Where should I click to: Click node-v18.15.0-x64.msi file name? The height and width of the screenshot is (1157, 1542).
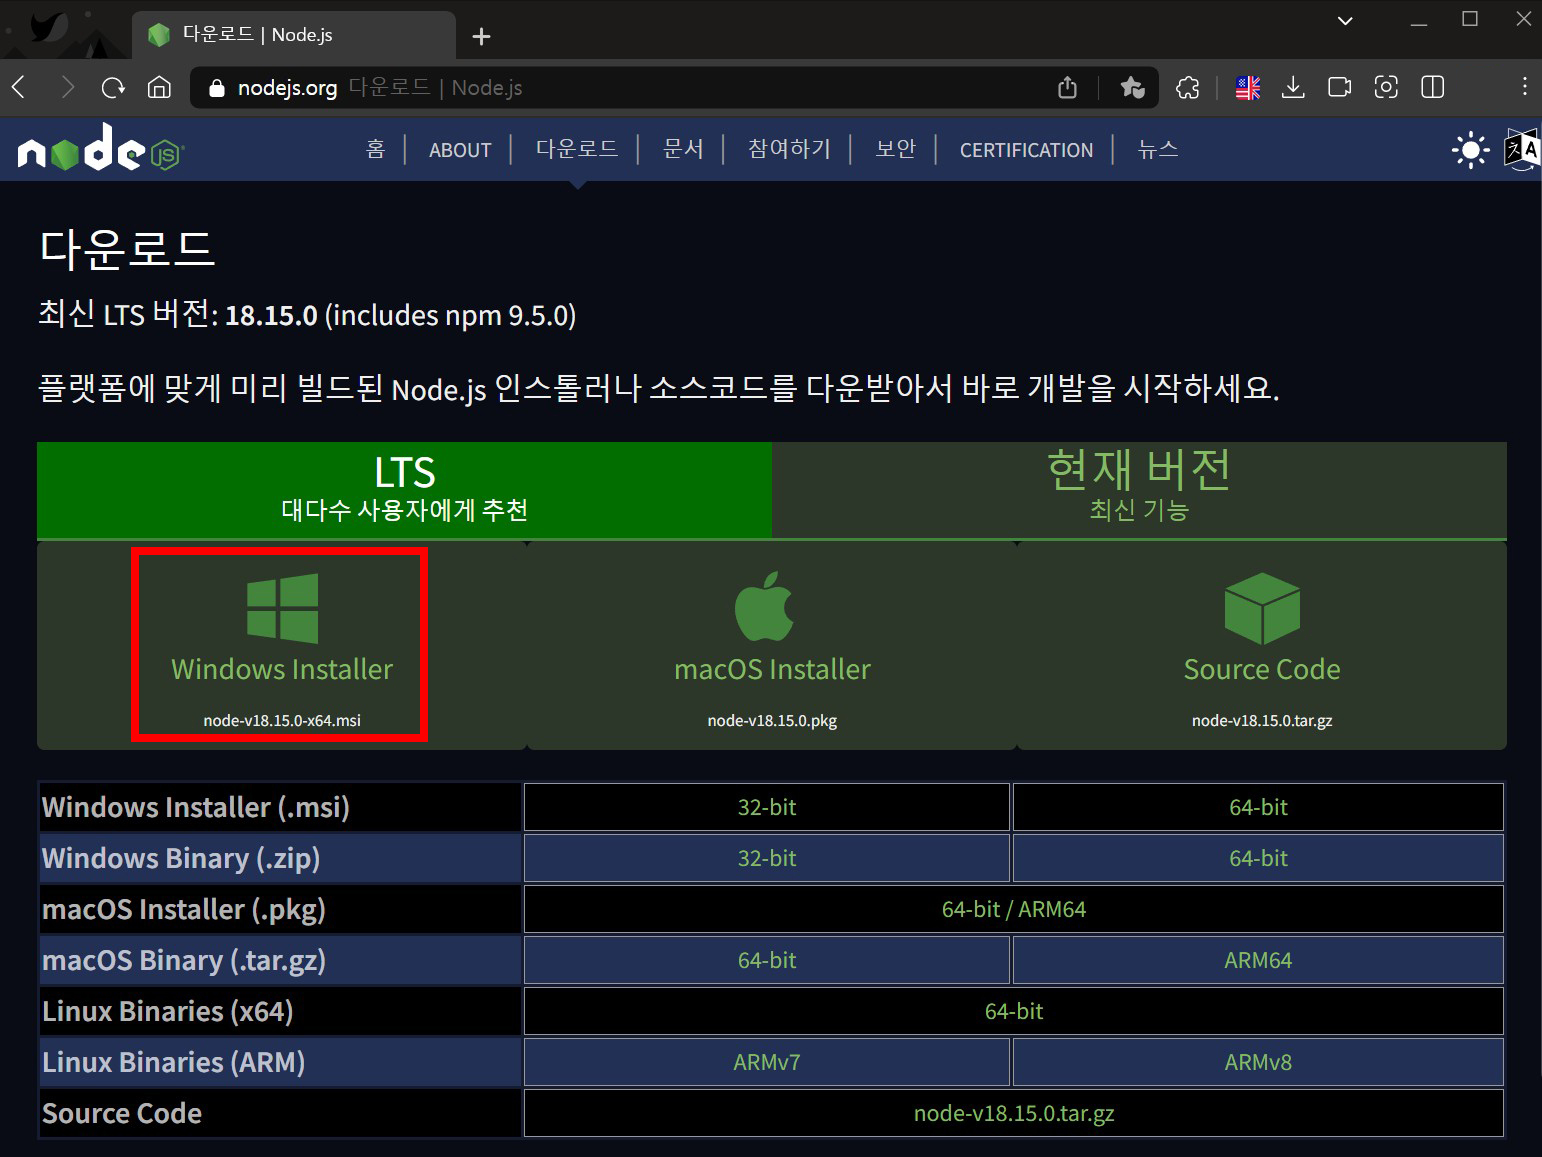tap(282, 720)
